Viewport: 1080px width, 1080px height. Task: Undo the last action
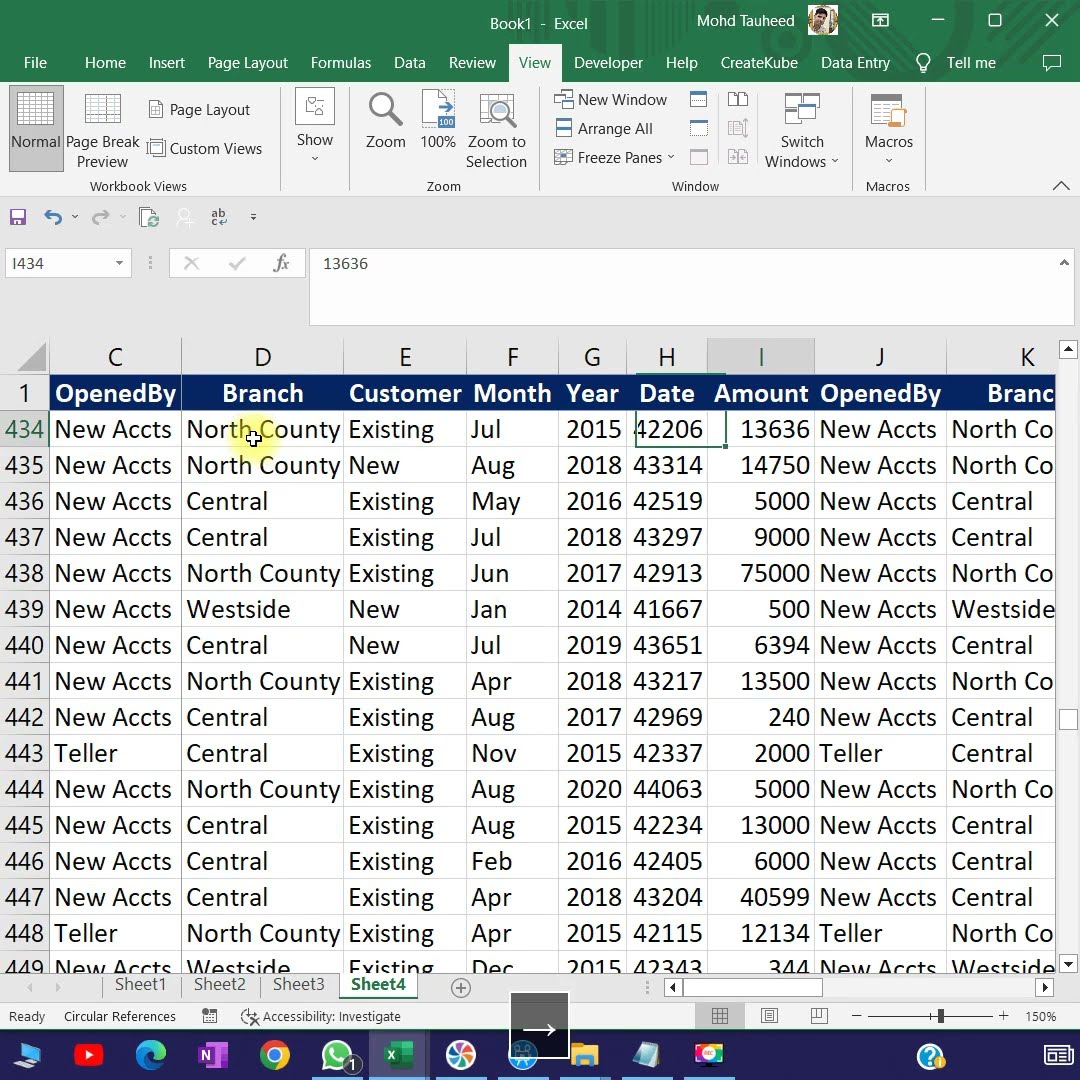click(53, 218)
